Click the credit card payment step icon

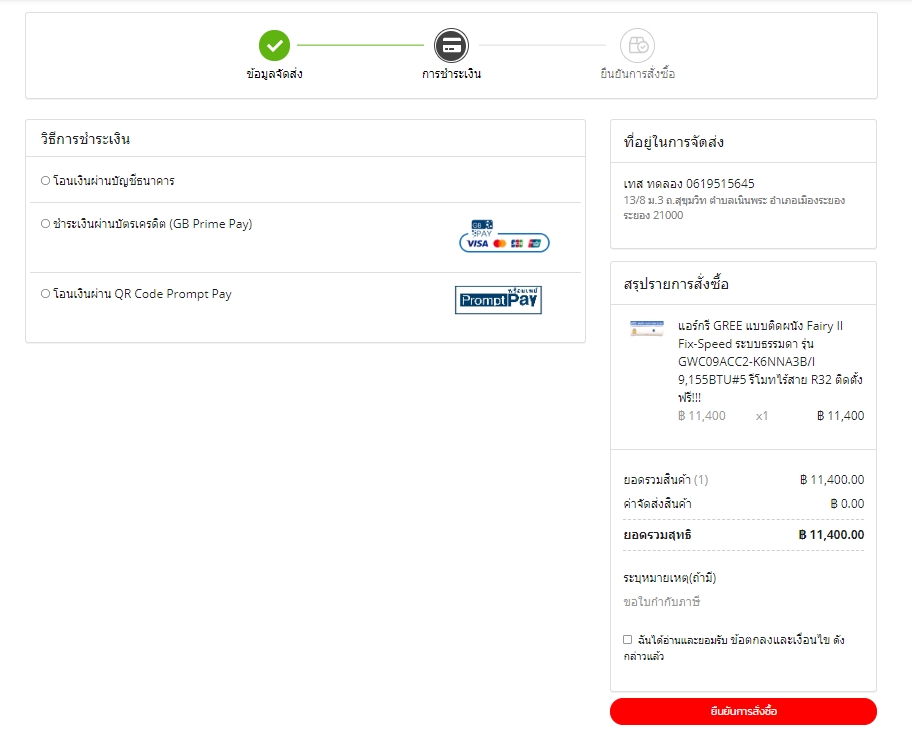click(451, 45)
